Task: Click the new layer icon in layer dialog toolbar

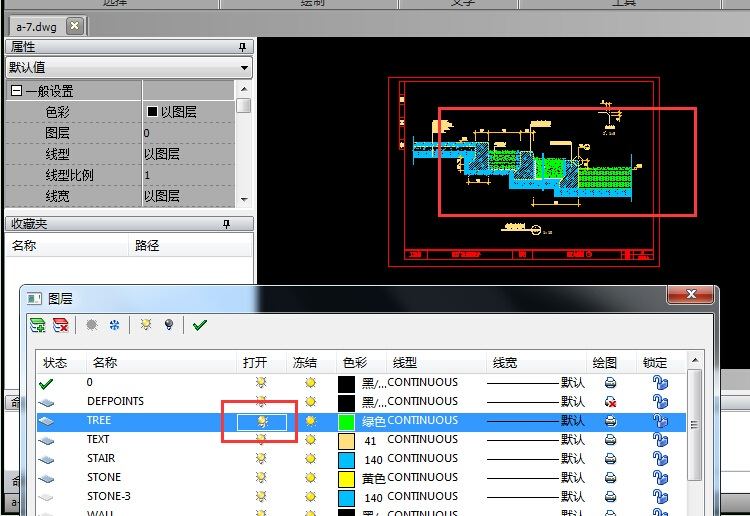Action: [x=37, y=325]
